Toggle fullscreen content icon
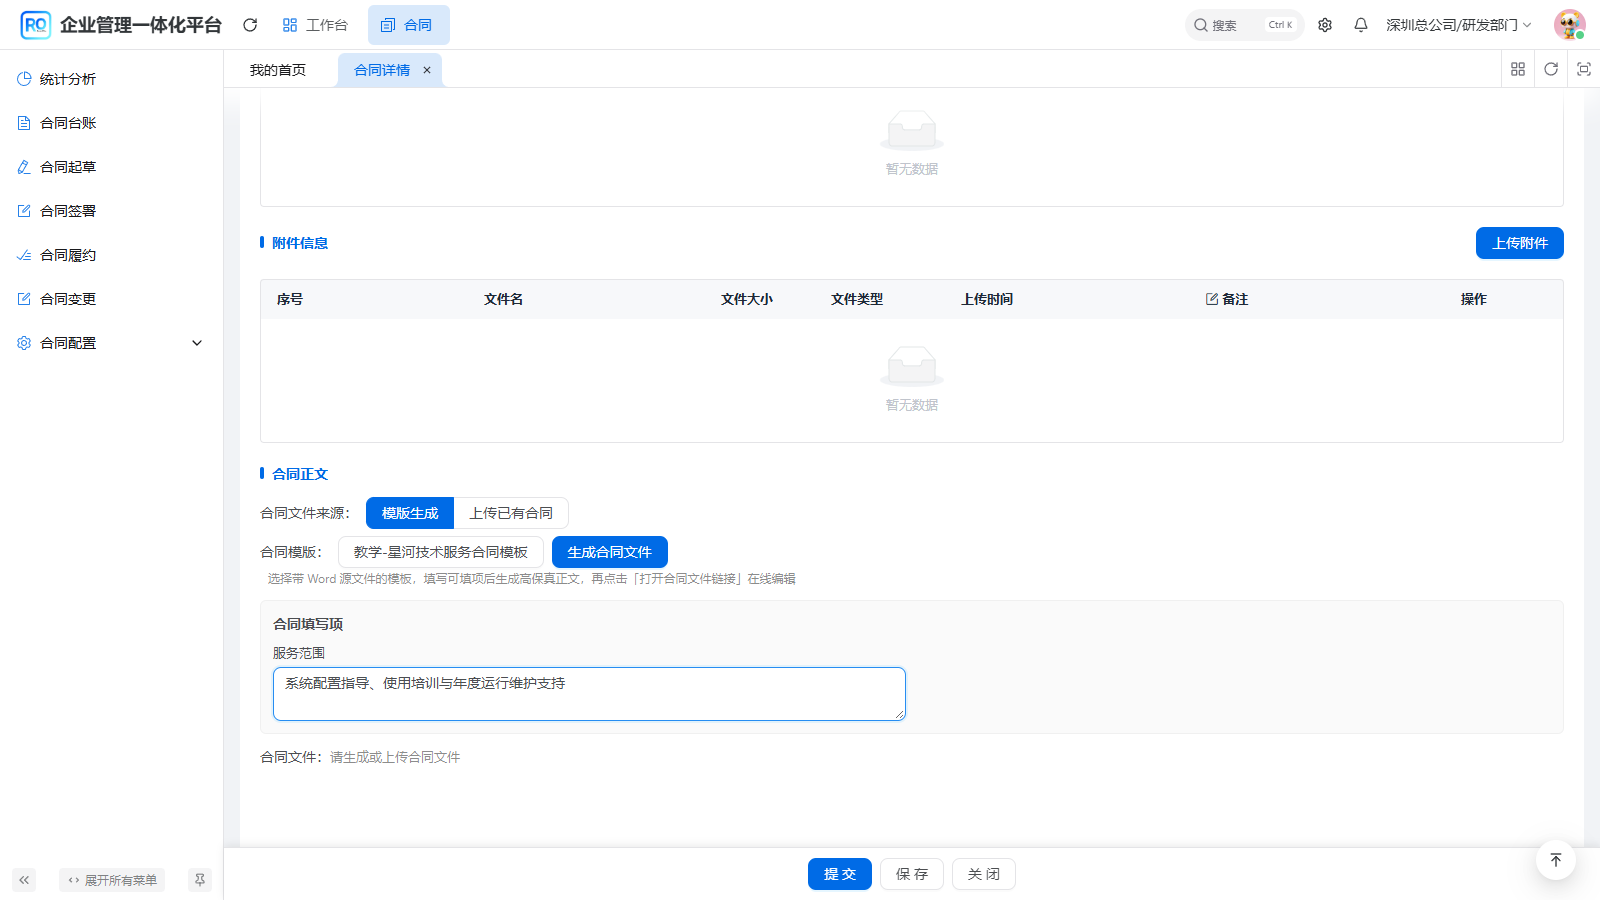 1584,69
